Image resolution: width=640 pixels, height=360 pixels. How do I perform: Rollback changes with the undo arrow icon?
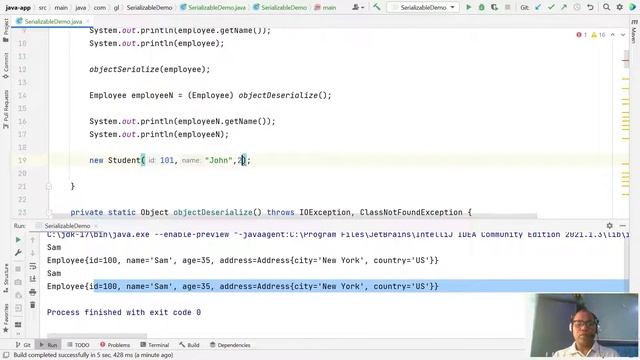click(590, 7)
